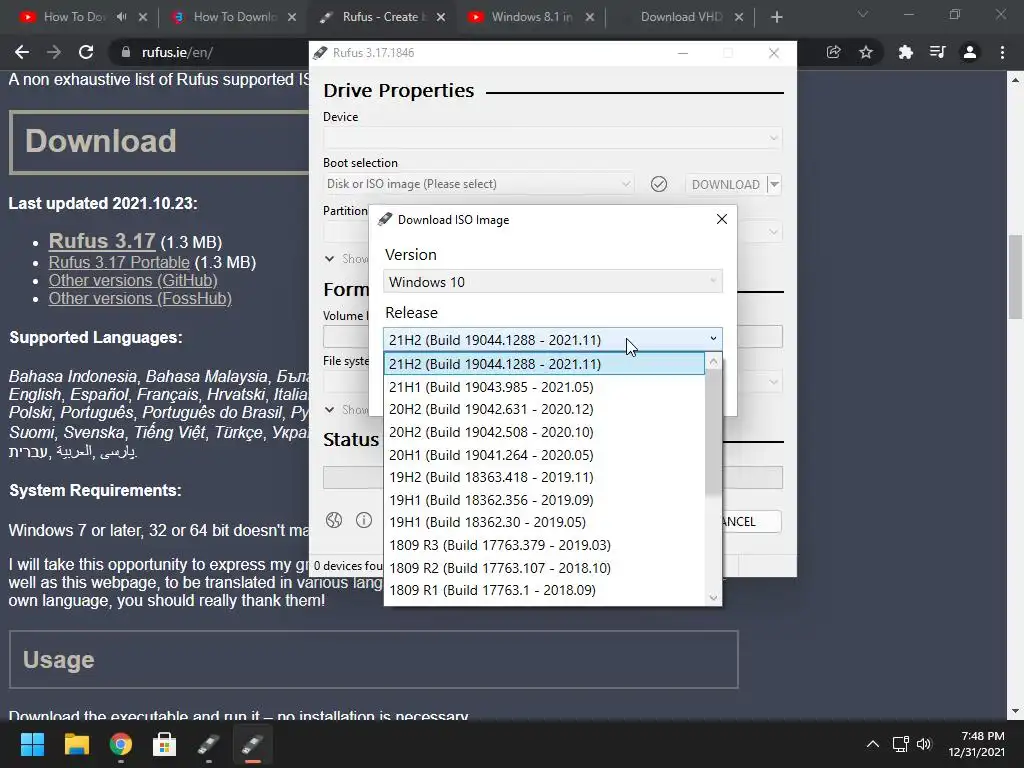Collapse the Release combo box arrow
1024x768 pixels.
713,339
